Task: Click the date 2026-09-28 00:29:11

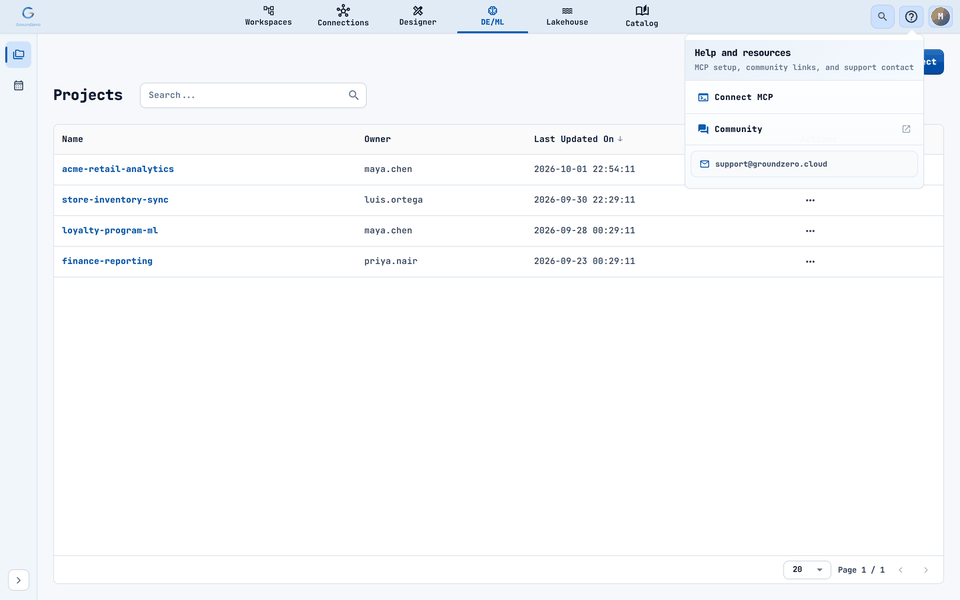Action: pos(584,230)
